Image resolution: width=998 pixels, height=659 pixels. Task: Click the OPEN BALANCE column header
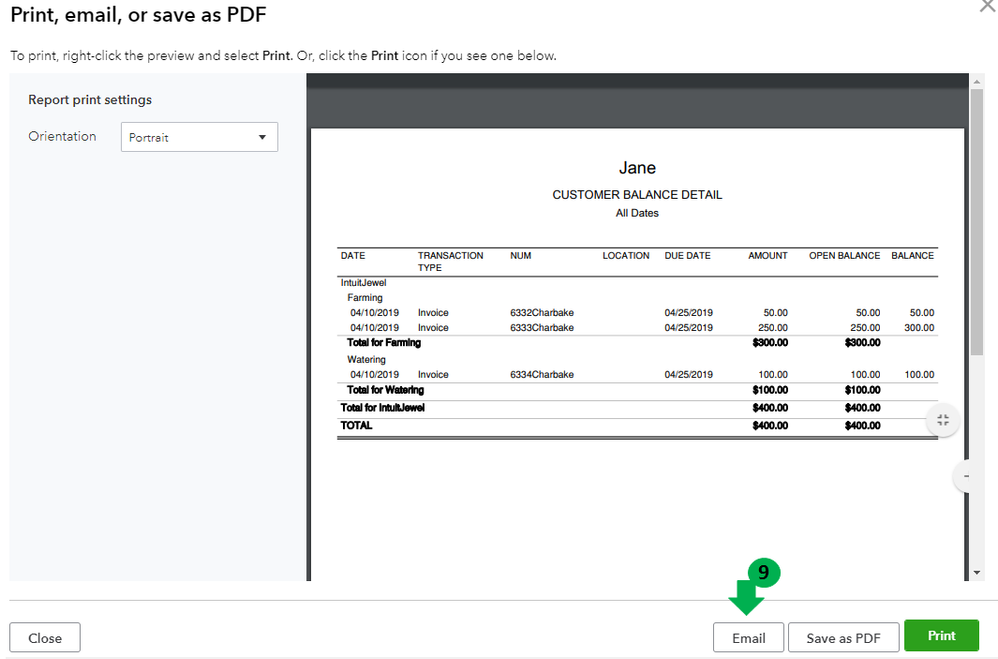point(844,255)
